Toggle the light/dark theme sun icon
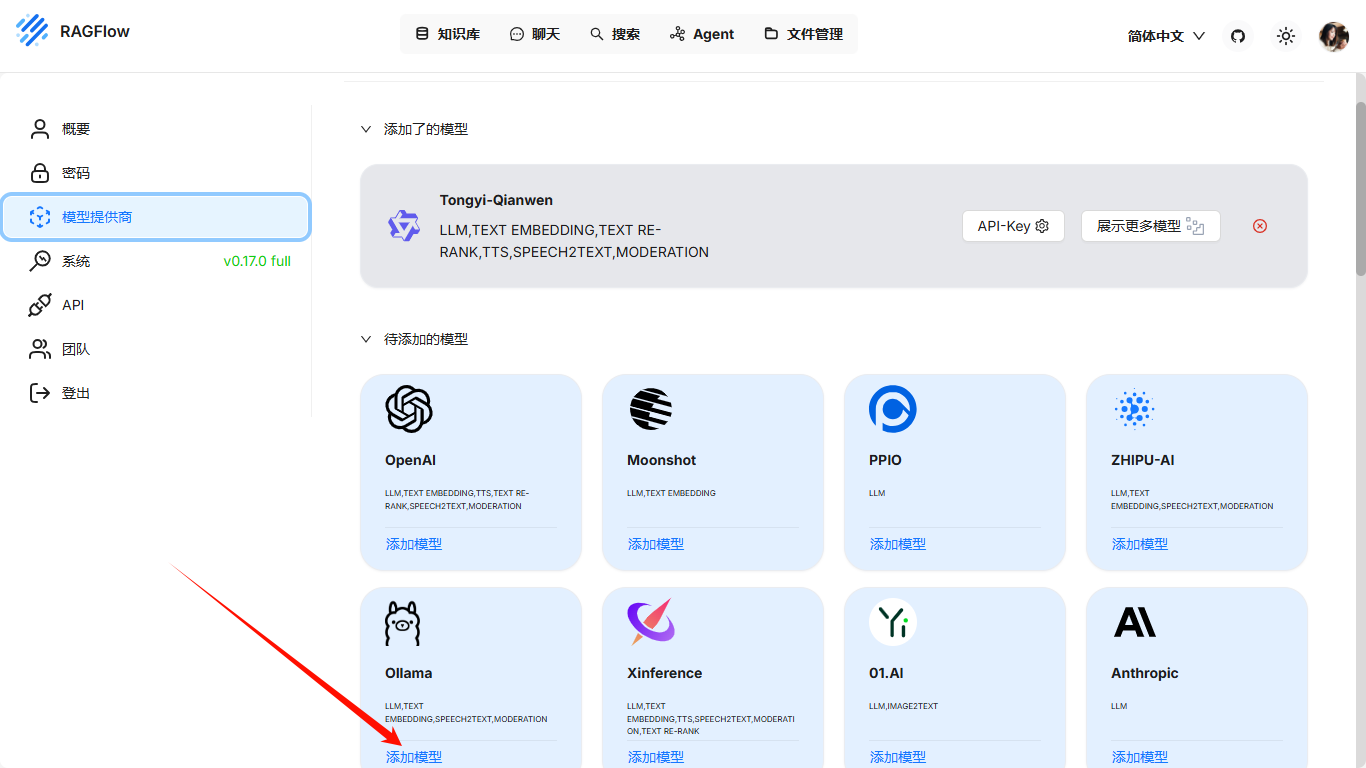The width and height of the screenshot is (1366, 768). [1286, 36]
